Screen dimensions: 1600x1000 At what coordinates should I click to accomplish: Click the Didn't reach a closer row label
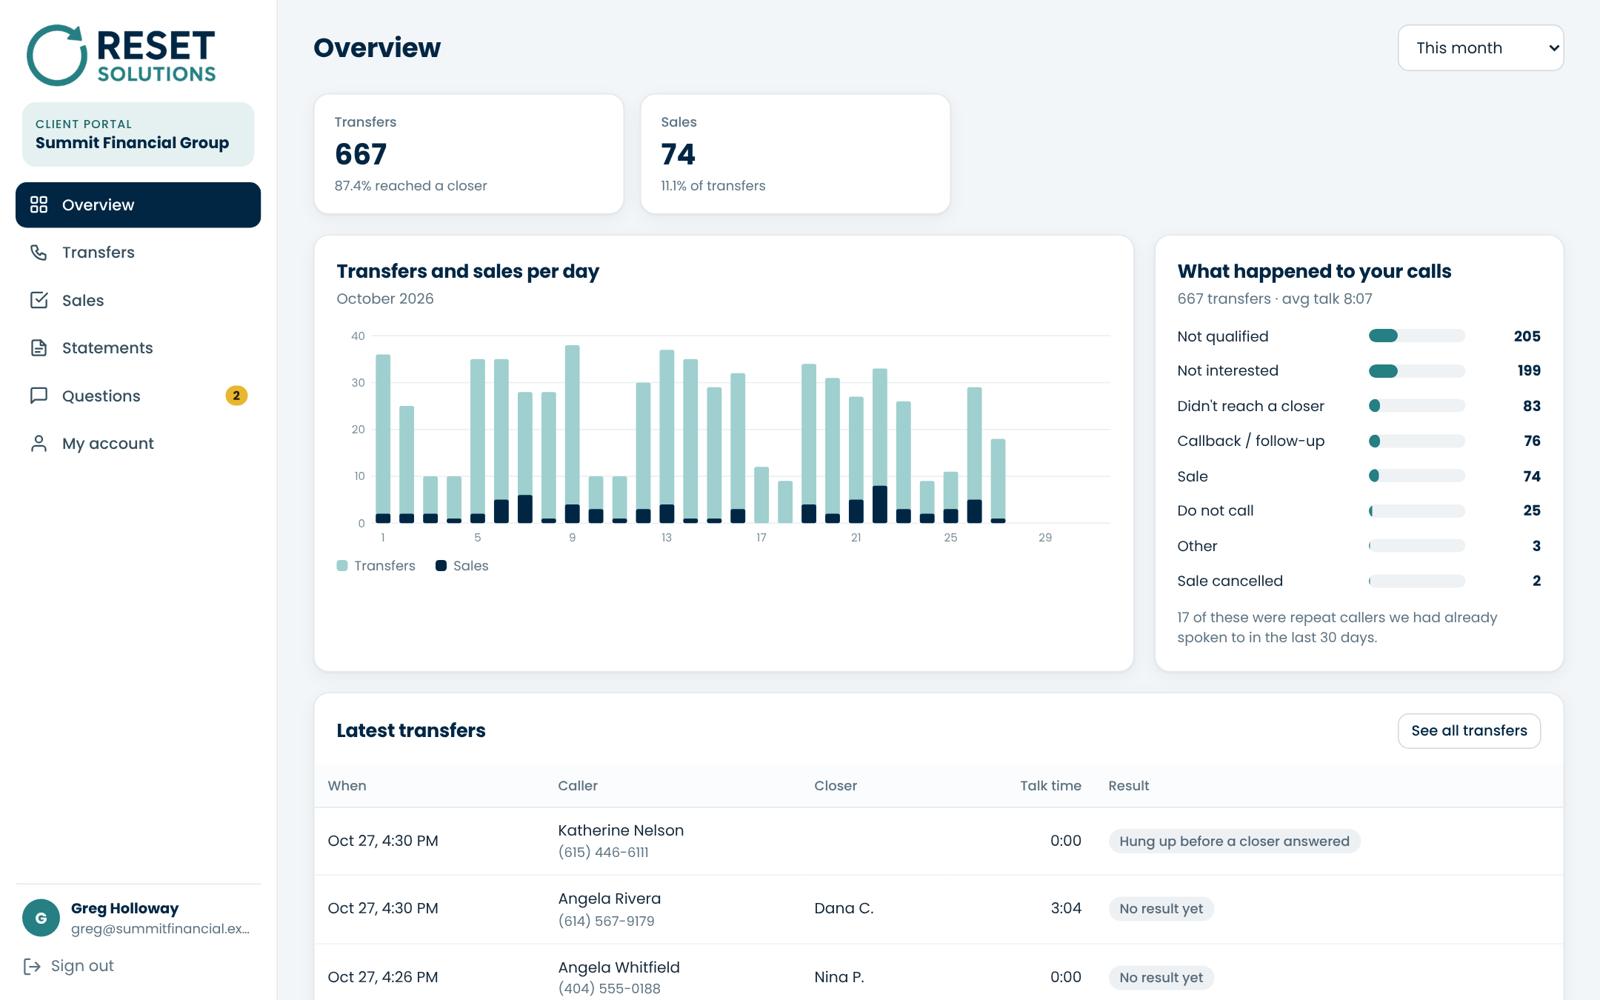(x=1250, y=406)
